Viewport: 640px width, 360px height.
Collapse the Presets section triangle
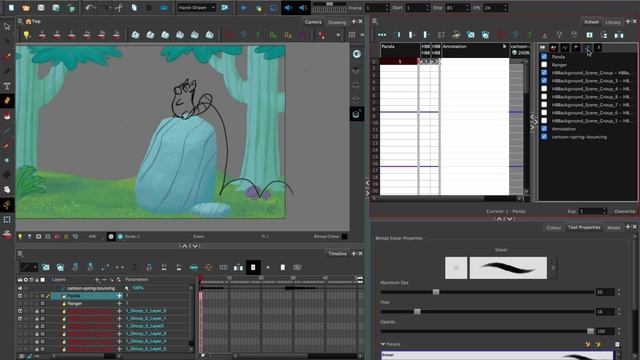(x=383, y=344)
